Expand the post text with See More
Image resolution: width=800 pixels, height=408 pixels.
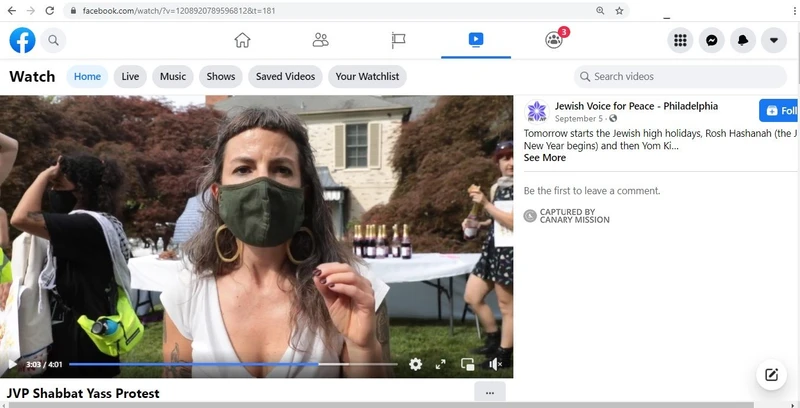coord(545,158)
